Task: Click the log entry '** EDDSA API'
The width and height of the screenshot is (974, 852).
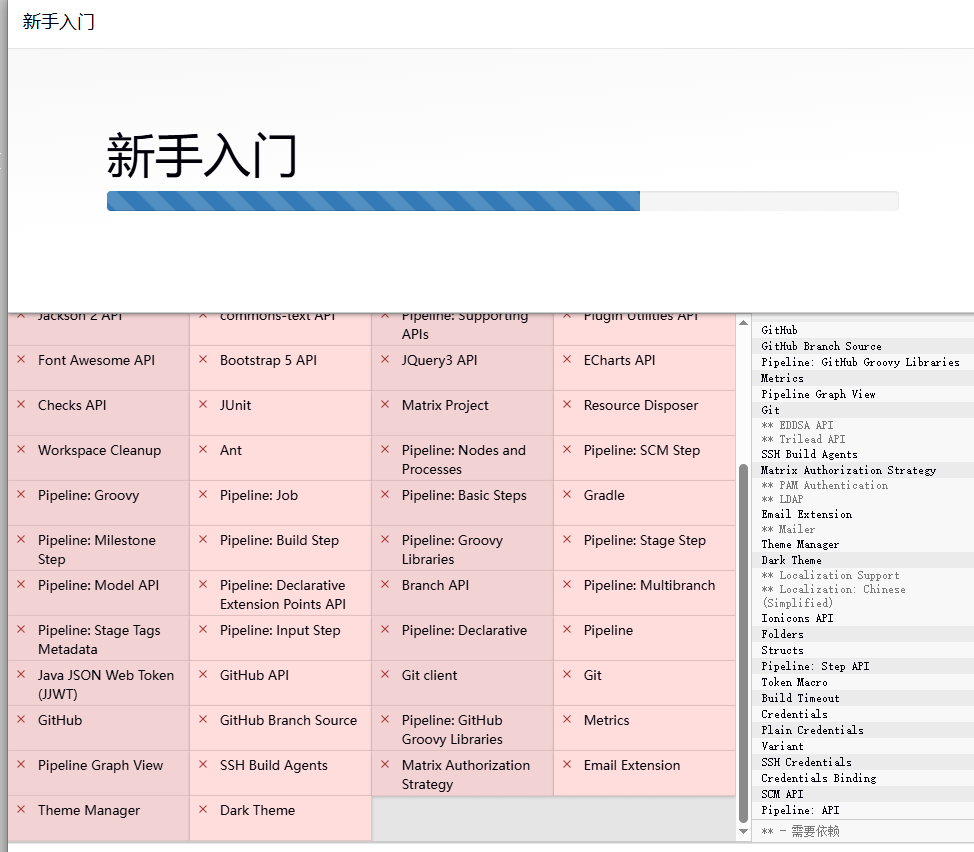Action: click(797, 425)
